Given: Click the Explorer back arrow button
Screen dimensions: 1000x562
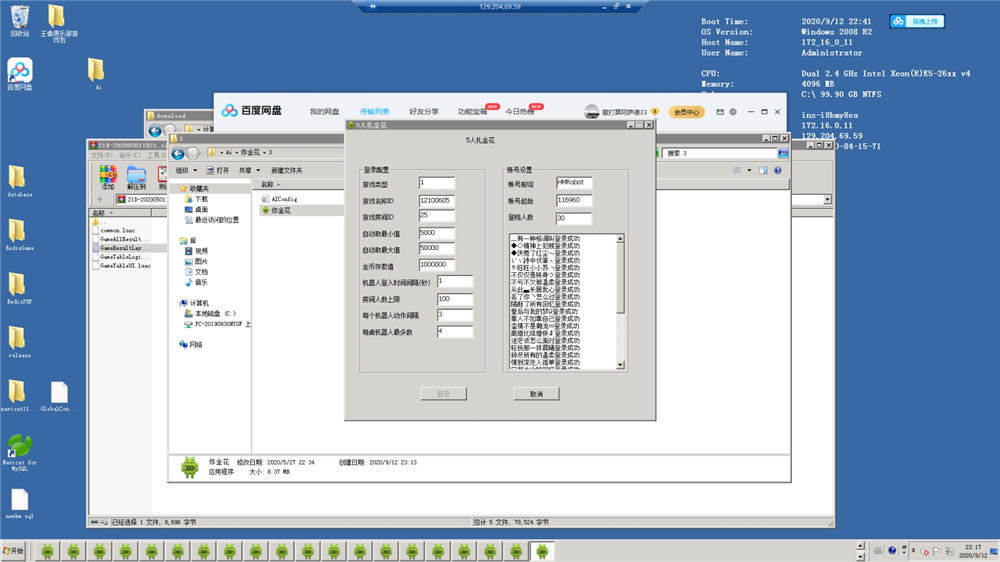Looking at the screenshot, I should coord(178,153).
